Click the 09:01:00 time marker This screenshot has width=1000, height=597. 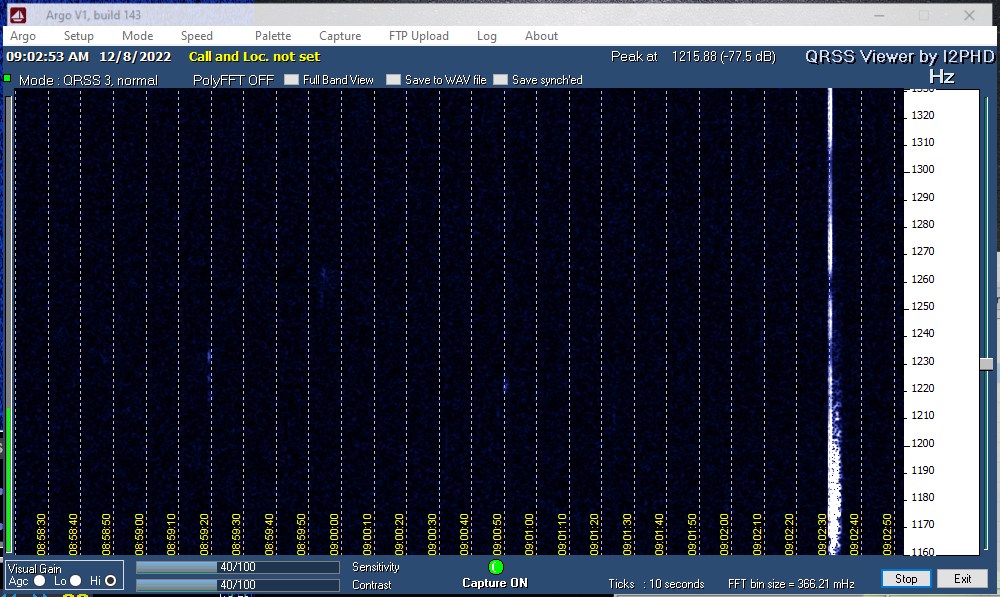pyautogui.click(x=529, y=534)
